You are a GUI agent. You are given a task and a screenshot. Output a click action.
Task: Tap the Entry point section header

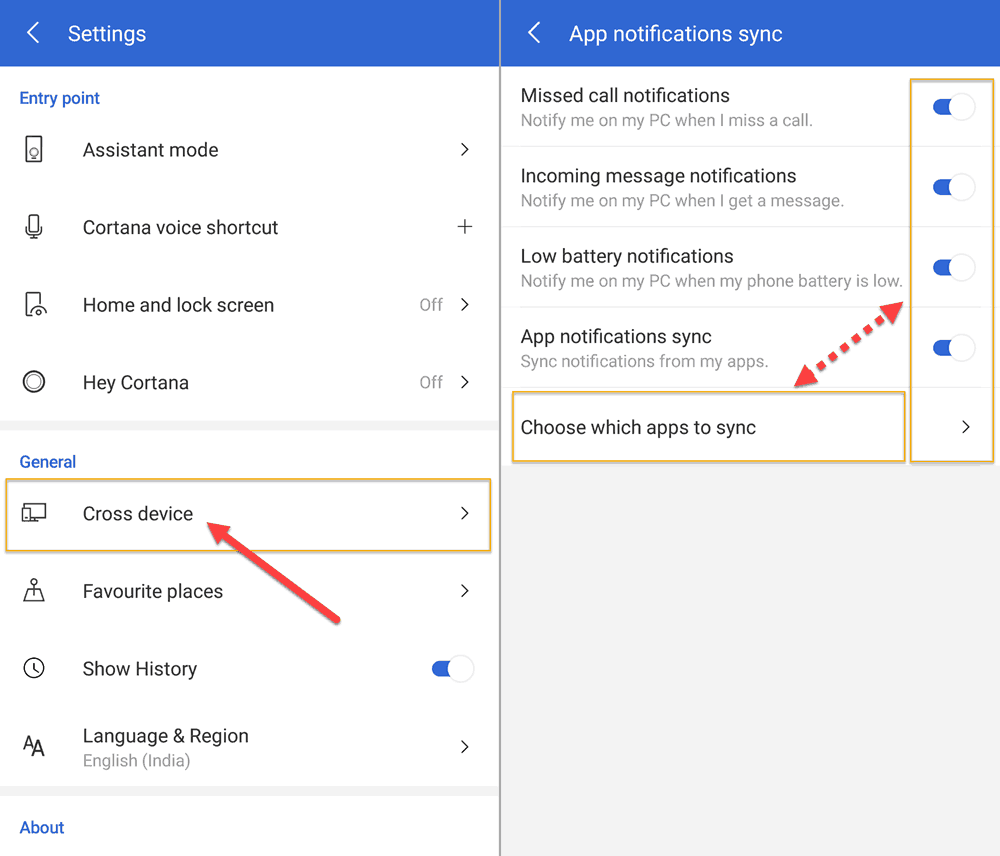coord(59,98)
